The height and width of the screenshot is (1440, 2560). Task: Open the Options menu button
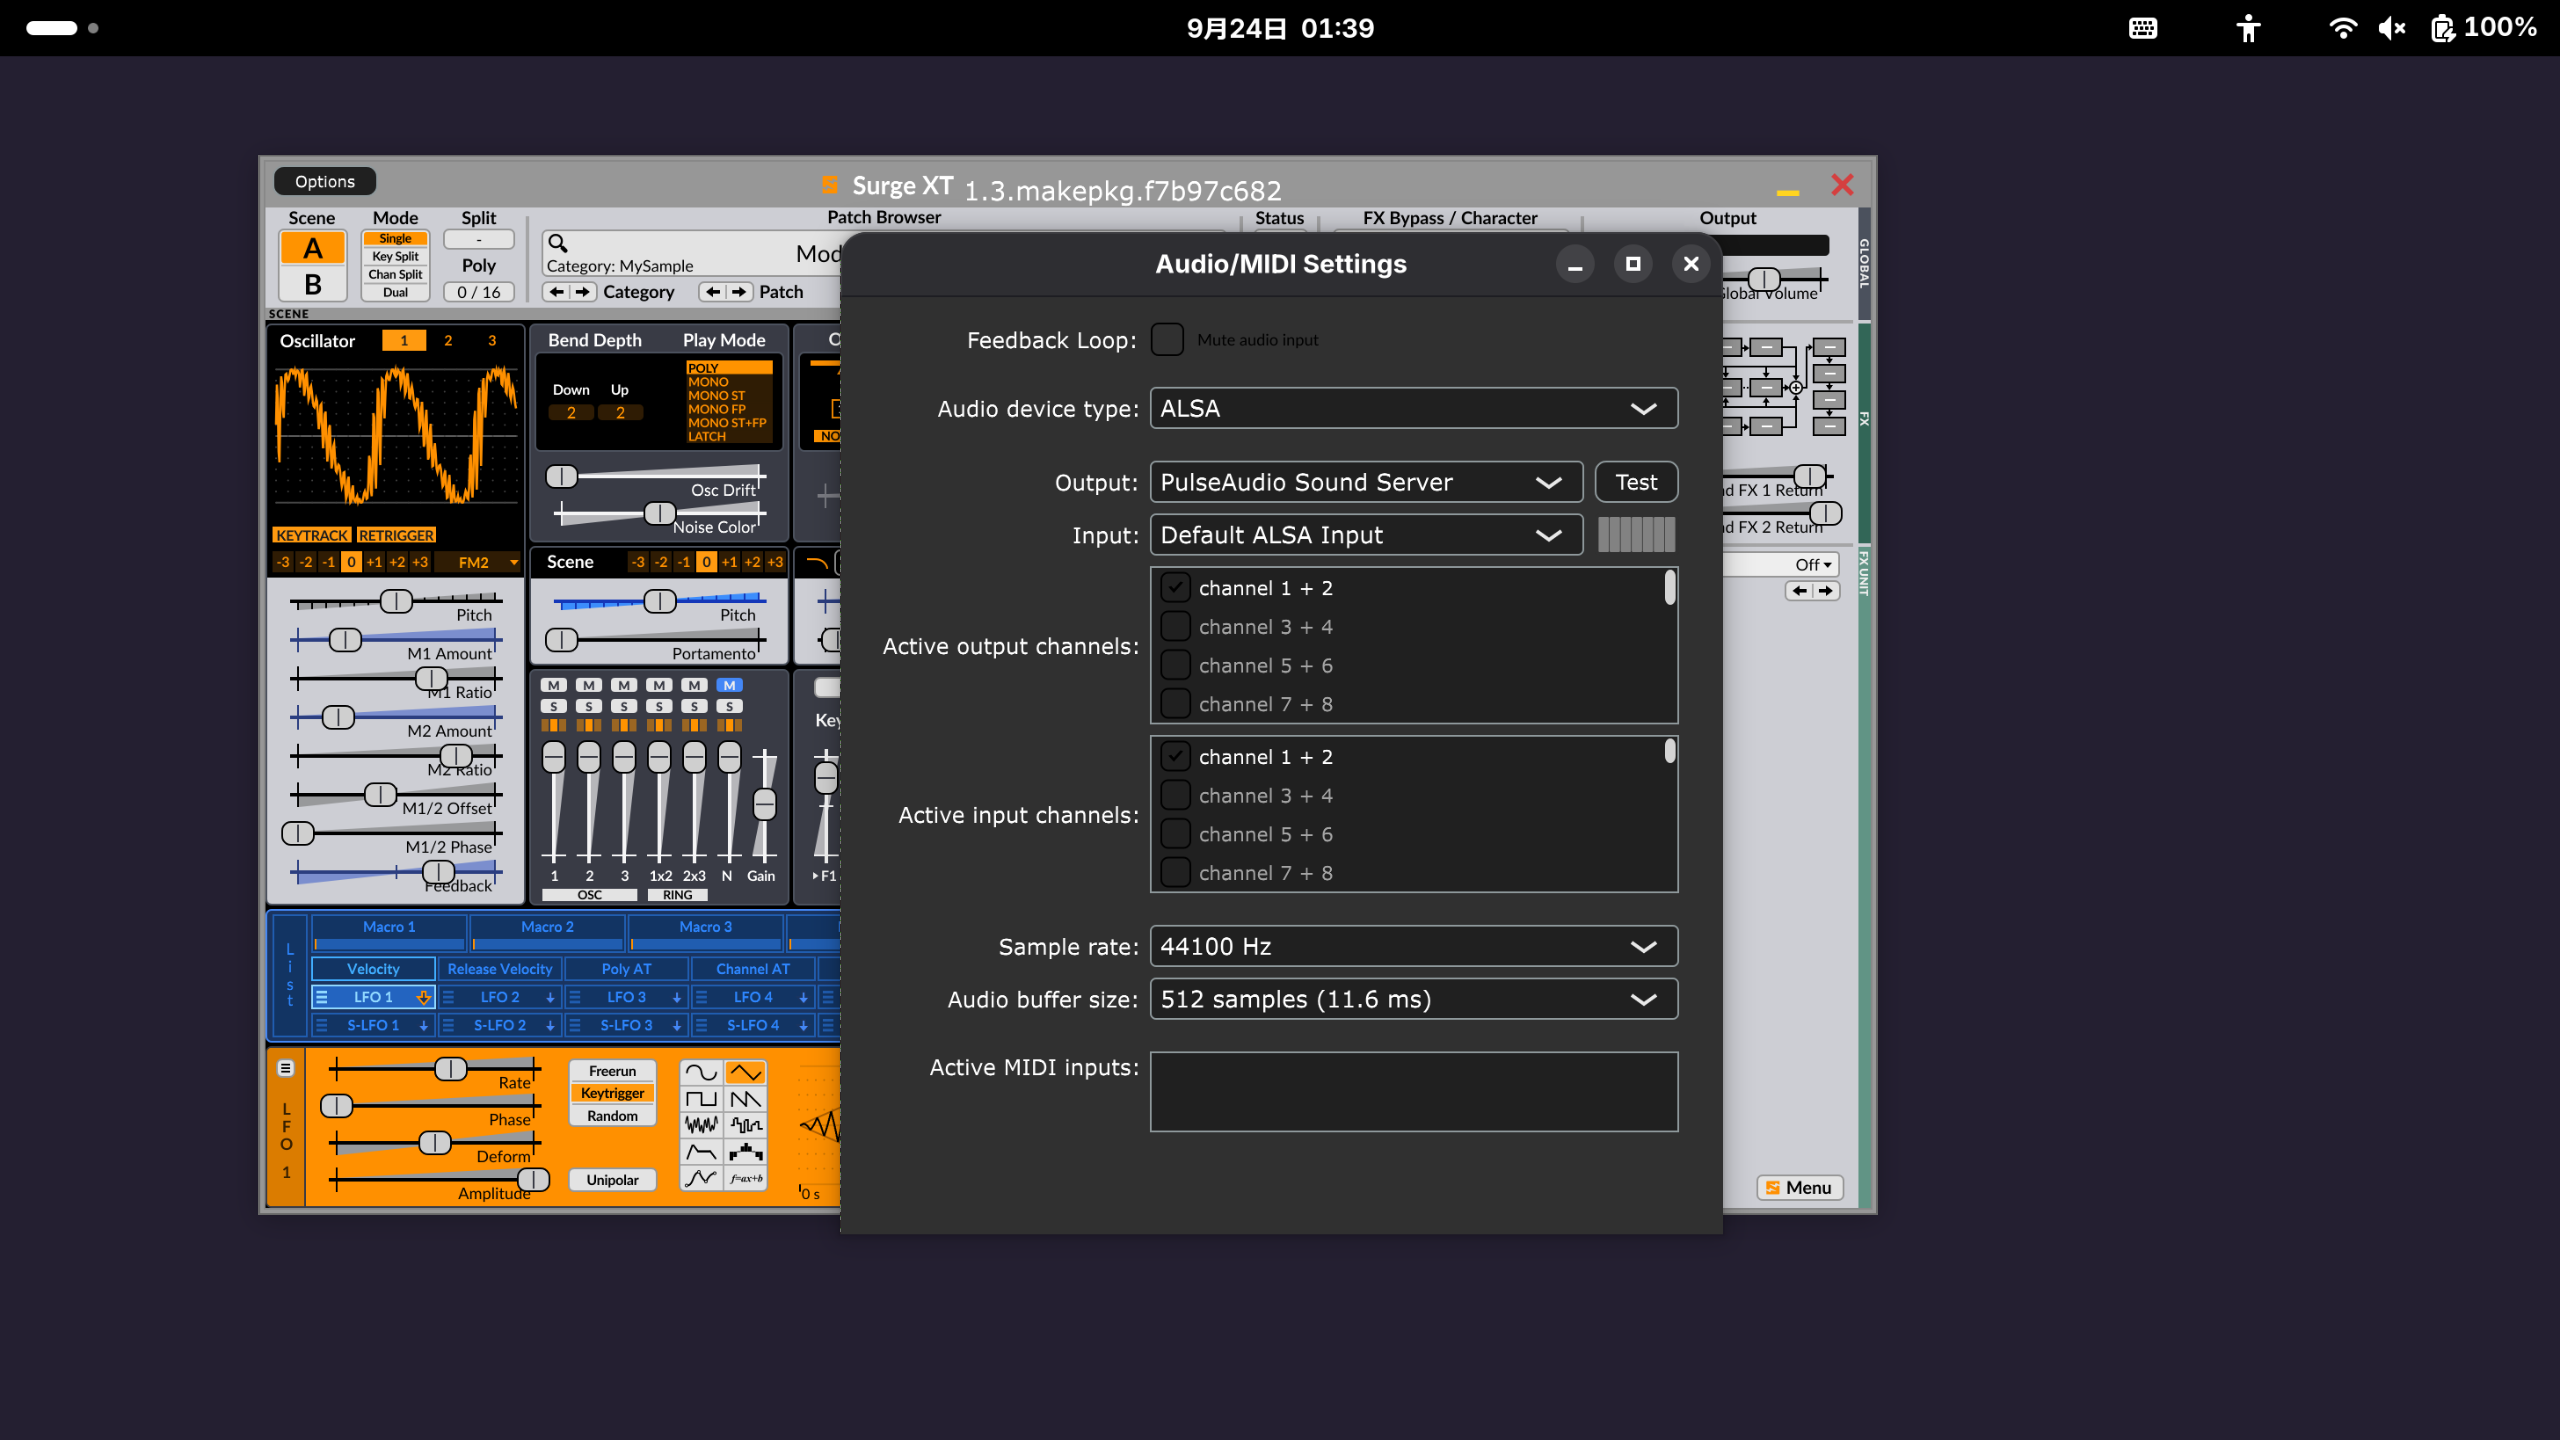(x=325, y=181)
